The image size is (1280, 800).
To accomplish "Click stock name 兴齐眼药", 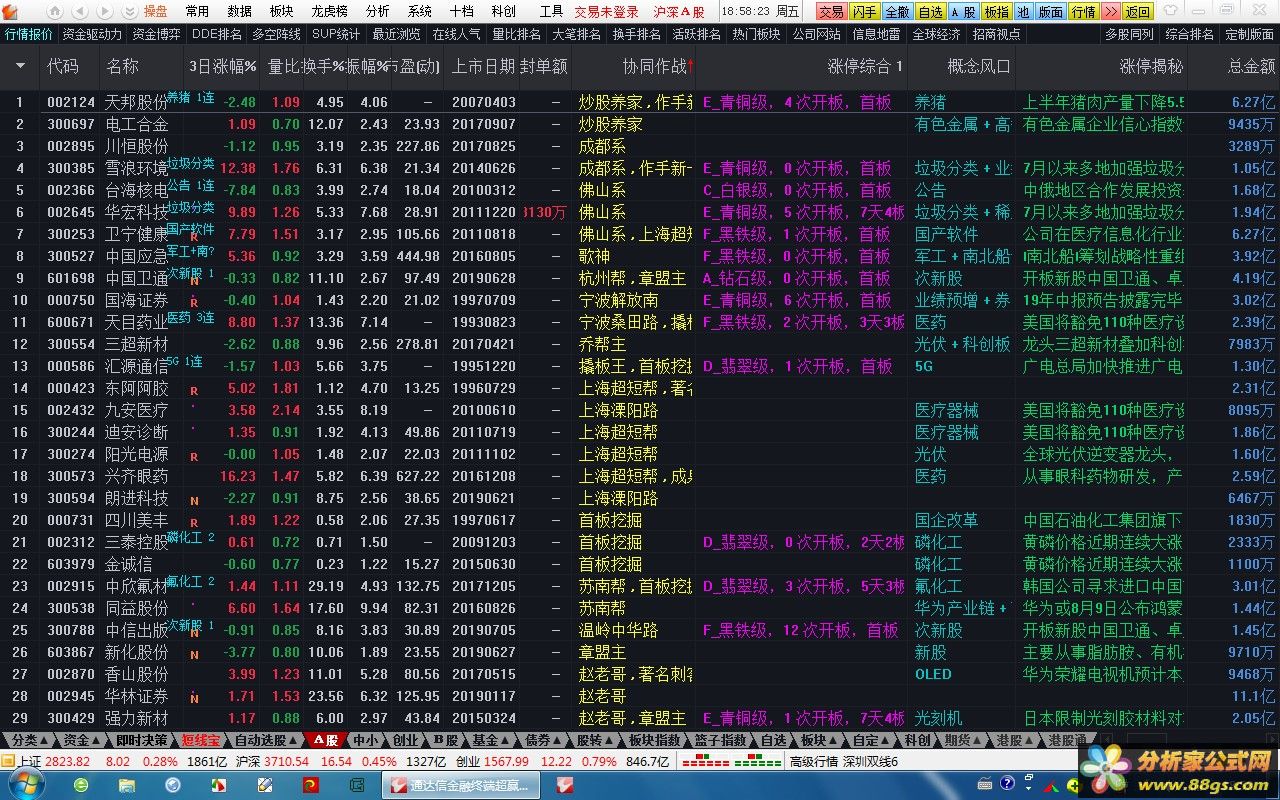I will point(137,476).
